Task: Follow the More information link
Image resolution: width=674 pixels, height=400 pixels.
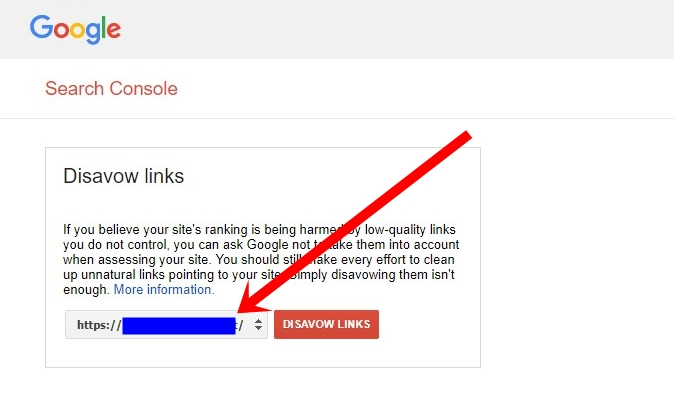Action: point(164,290)
